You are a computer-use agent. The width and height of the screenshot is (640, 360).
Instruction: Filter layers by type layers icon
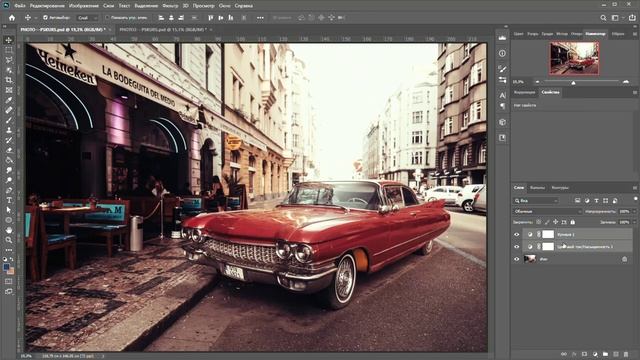coord(596,200)
